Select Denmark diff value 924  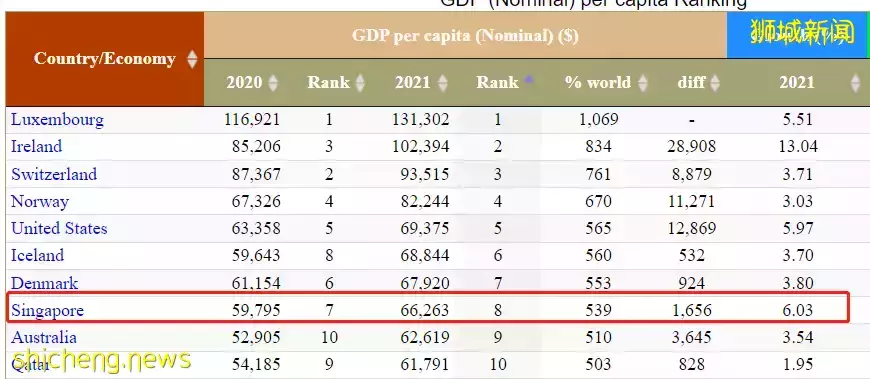(x=691, y=283)
